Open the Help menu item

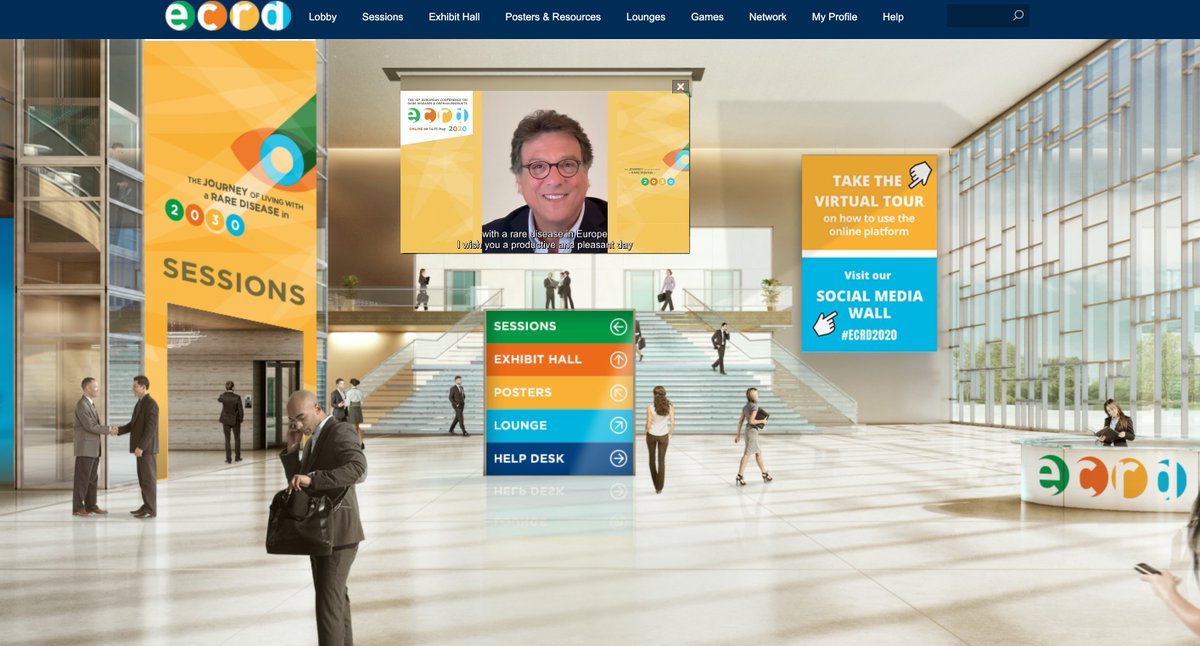[x=893, y=17]
